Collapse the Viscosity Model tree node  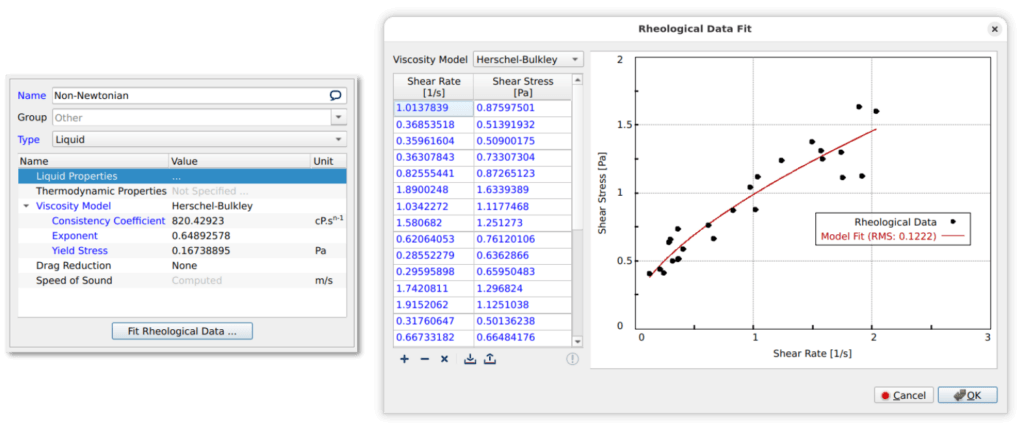click(25, 206)
